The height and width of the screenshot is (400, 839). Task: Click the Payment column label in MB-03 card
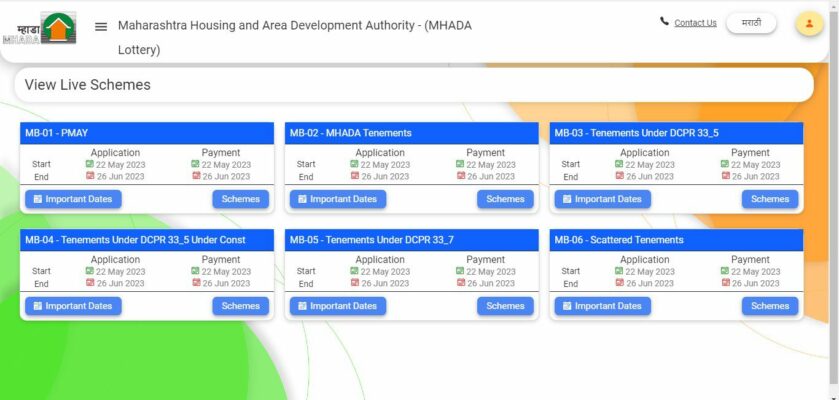750,153
